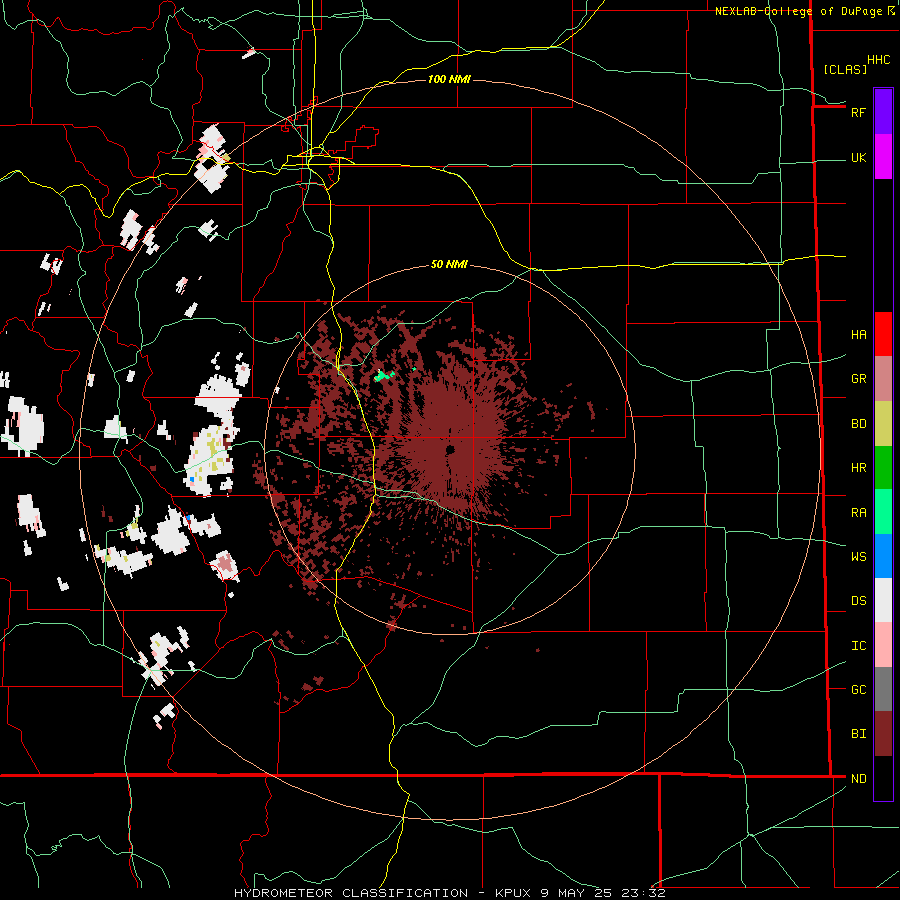This screenshot has width=900, height=900.
Task: Click the [CLAS] units label
Action: [845, 69]
